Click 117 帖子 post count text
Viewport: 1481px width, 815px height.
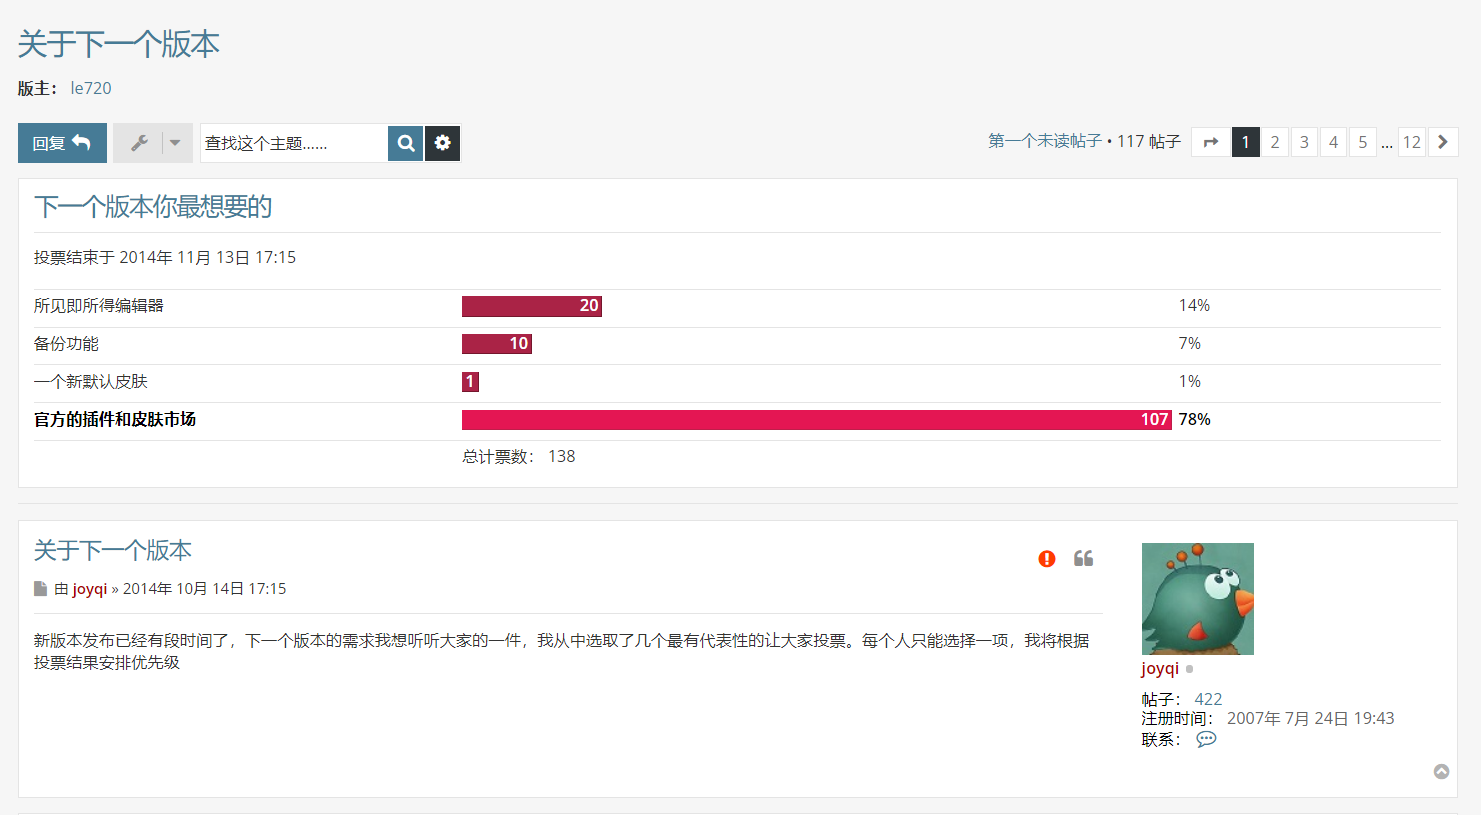pos(1149,141)
